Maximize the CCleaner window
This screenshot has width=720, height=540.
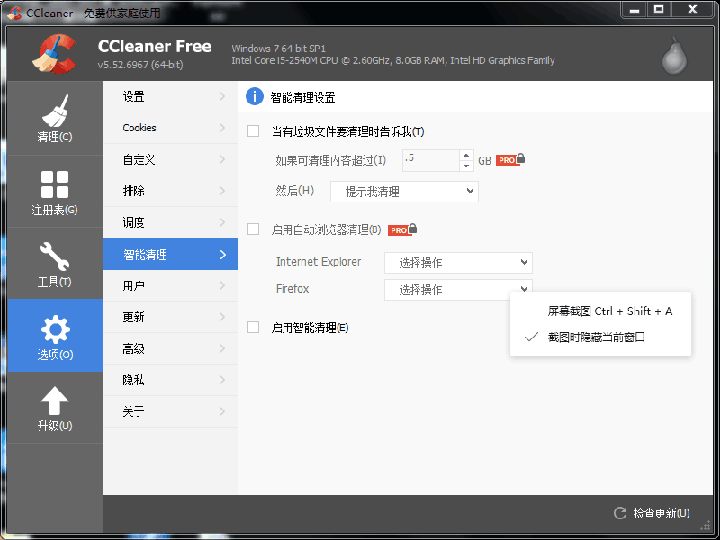tap(659, 10)
